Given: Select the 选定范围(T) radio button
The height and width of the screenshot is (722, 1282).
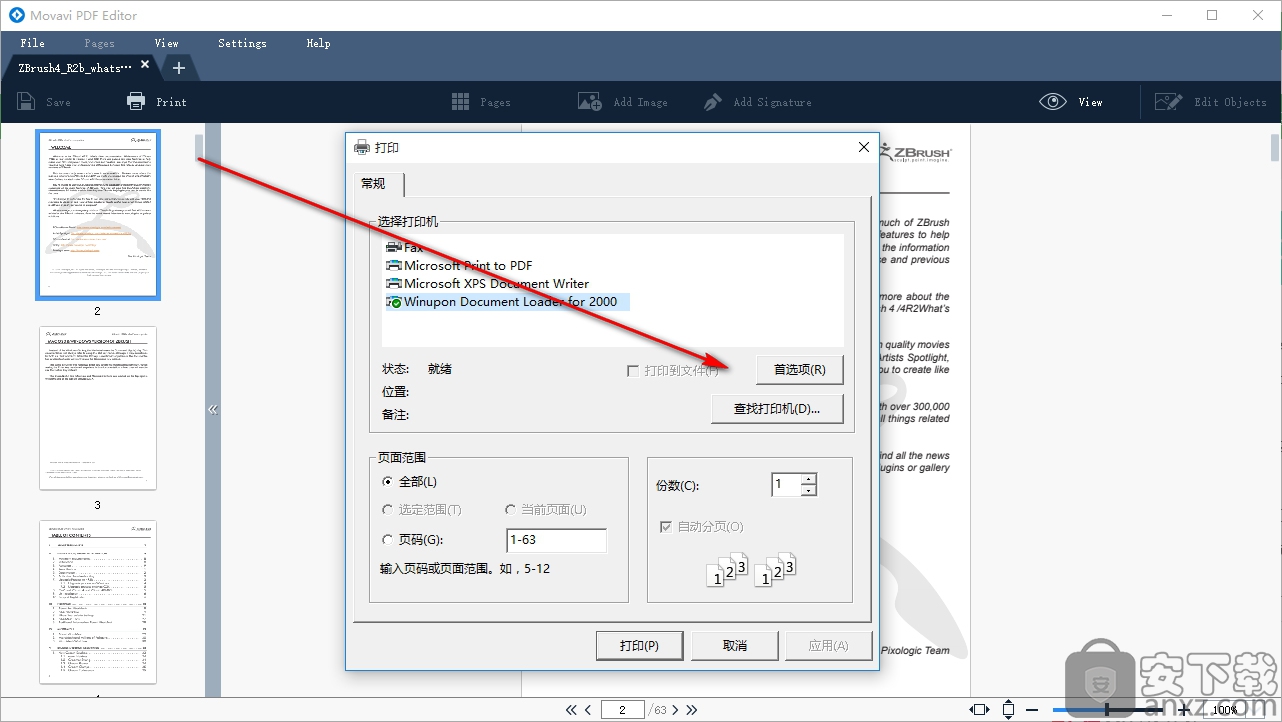Looking at the screenshot, I should click(389, 510).
